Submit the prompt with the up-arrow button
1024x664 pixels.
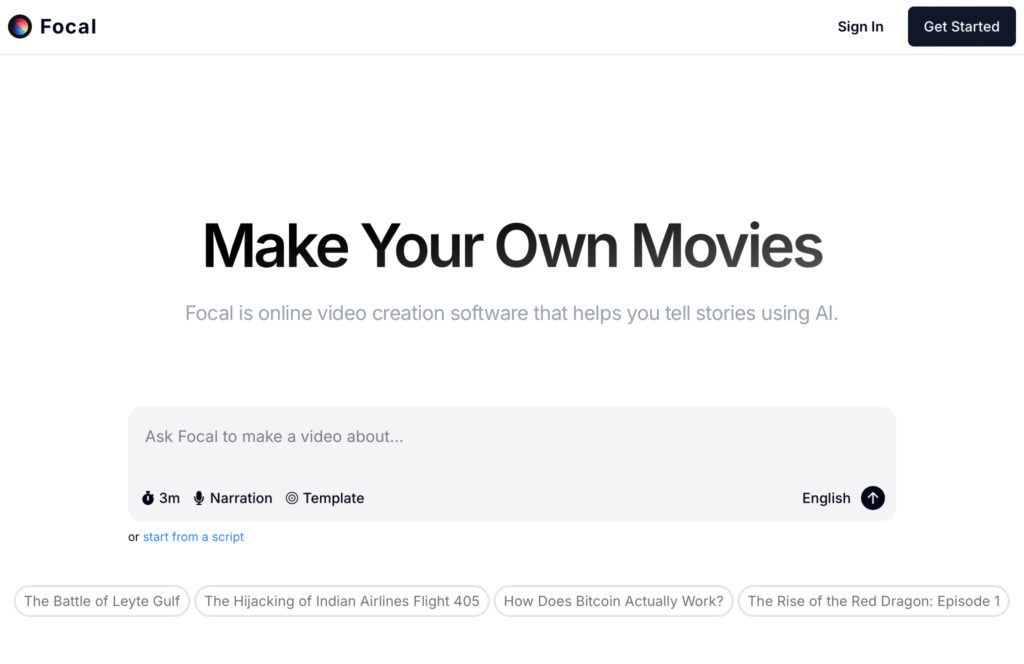point(873,498)
